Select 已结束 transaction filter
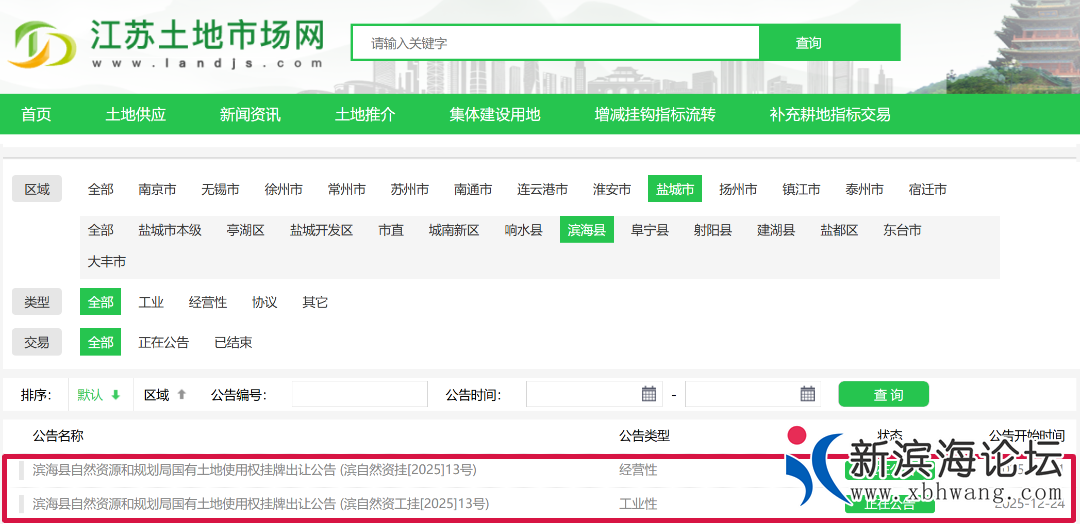This screenshot has width=1080, height=524. click(x=233, y=342)
